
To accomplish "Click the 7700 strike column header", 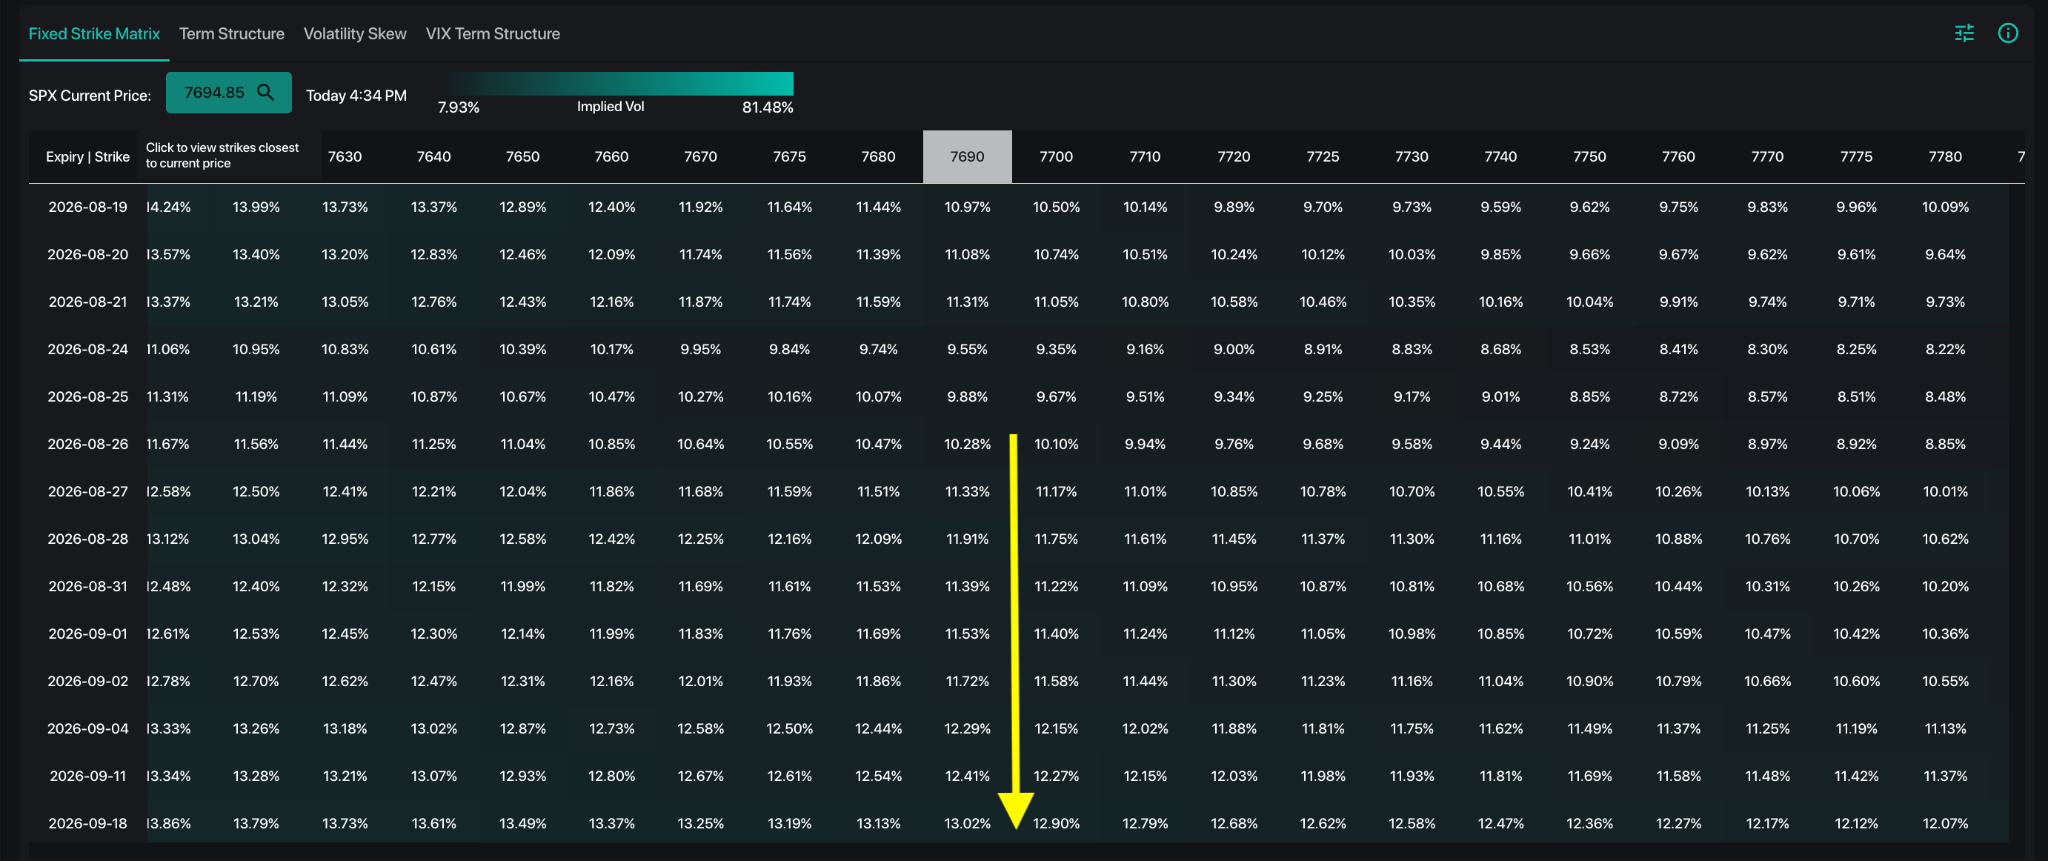I will [x=1056, y=156].
